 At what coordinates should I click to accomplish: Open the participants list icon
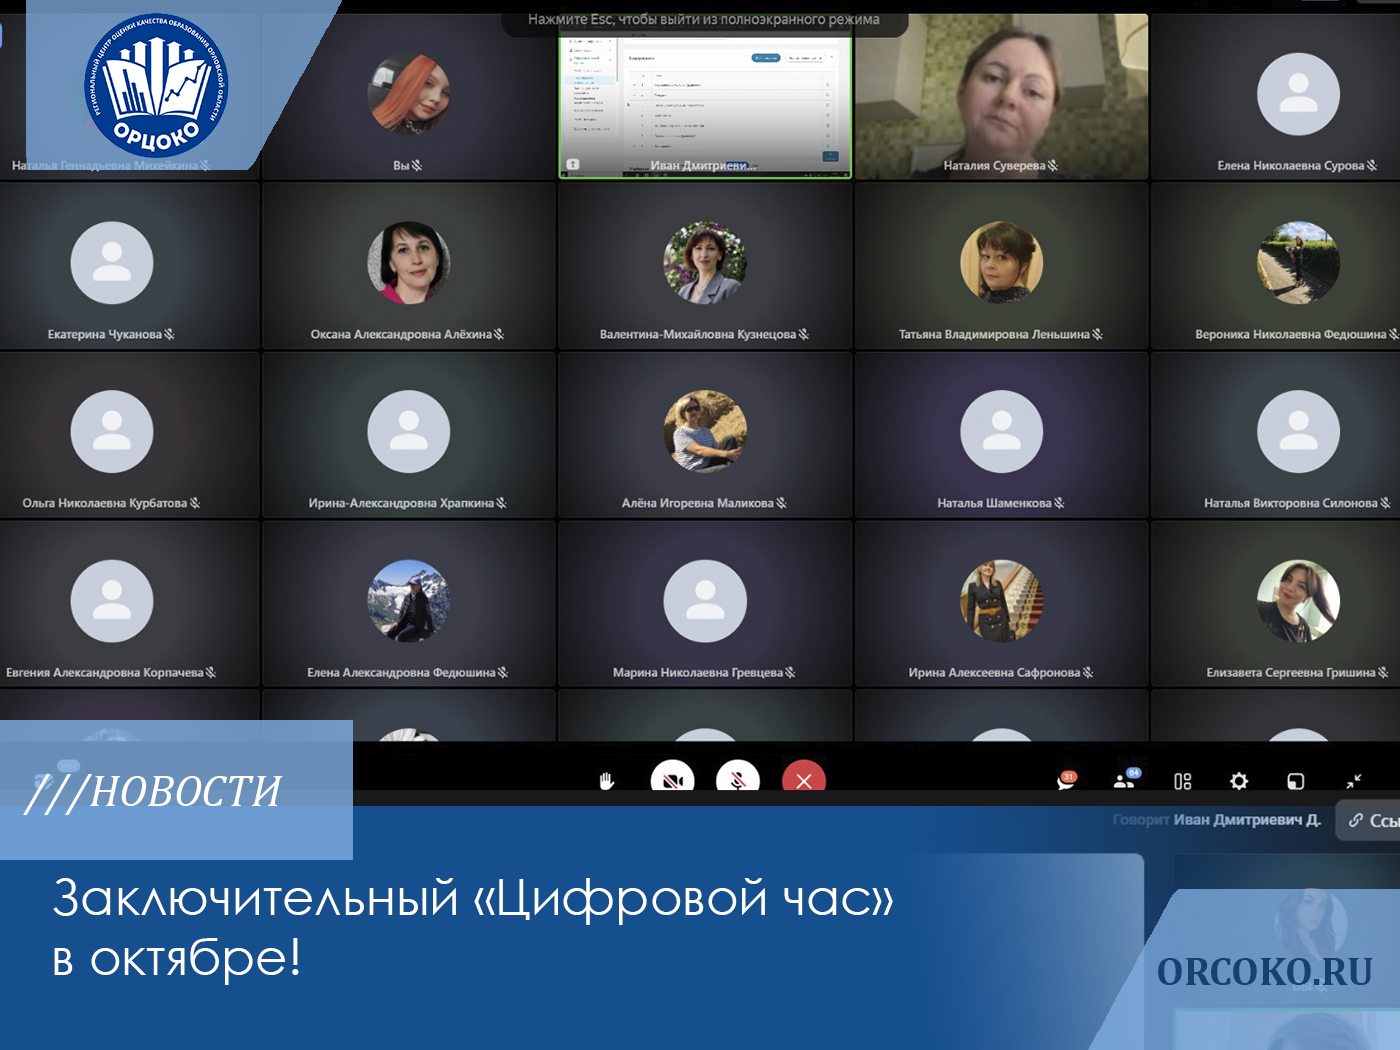[x=1125, y=781]
